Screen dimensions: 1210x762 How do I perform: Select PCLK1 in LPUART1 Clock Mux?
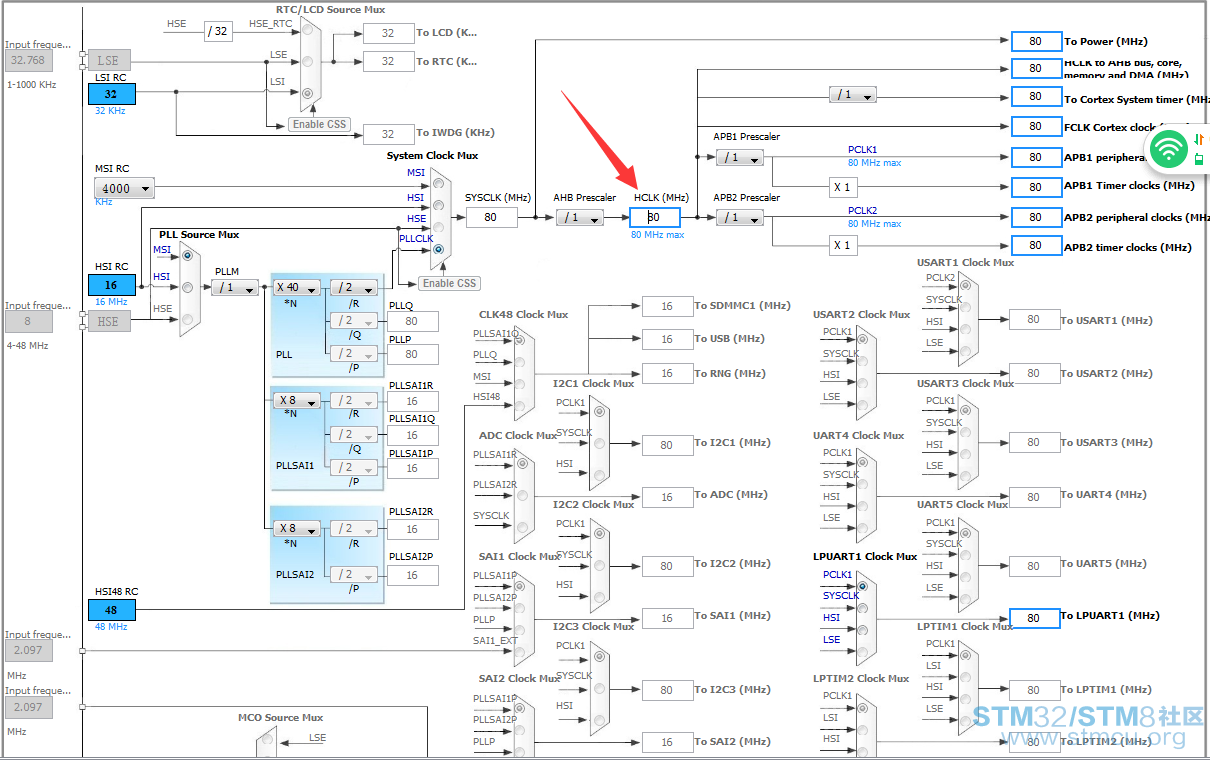point(862,585)
